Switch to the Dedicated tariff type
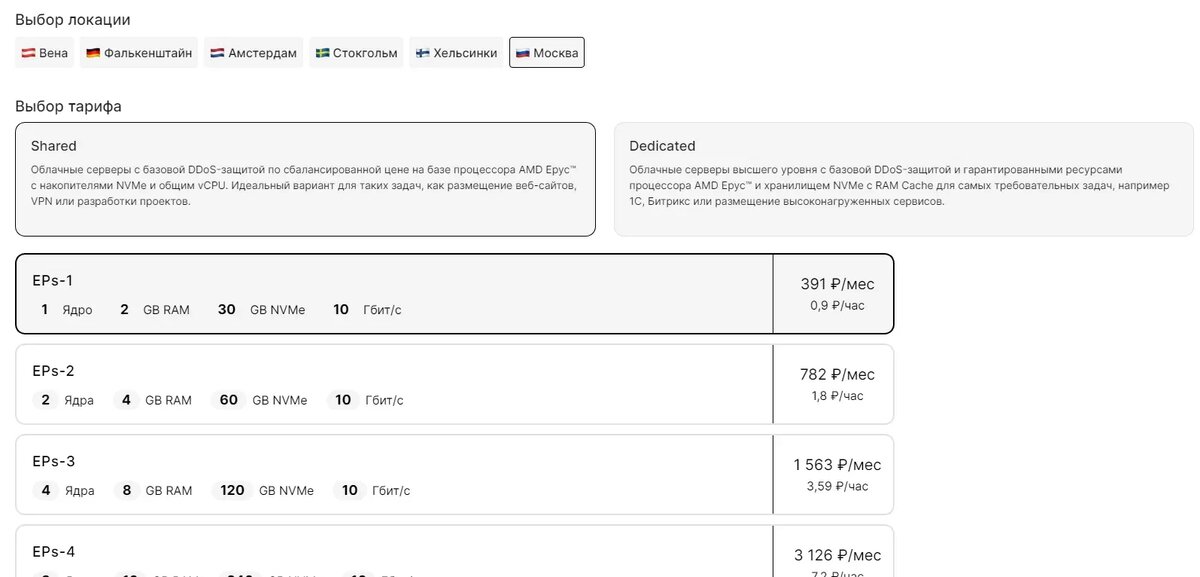Image resolution: width=1200 pixels, height=577 pixels. pyautogui.click(x=904, y=179)
